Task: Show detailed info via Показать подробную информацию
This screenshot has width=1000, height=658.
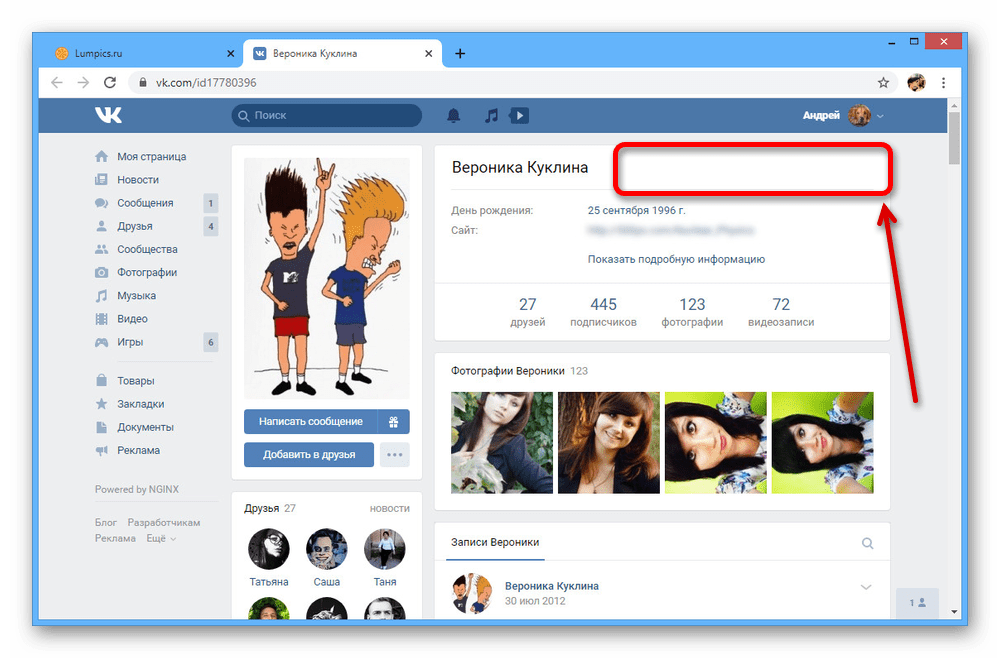Action: [x=676, y=259]
